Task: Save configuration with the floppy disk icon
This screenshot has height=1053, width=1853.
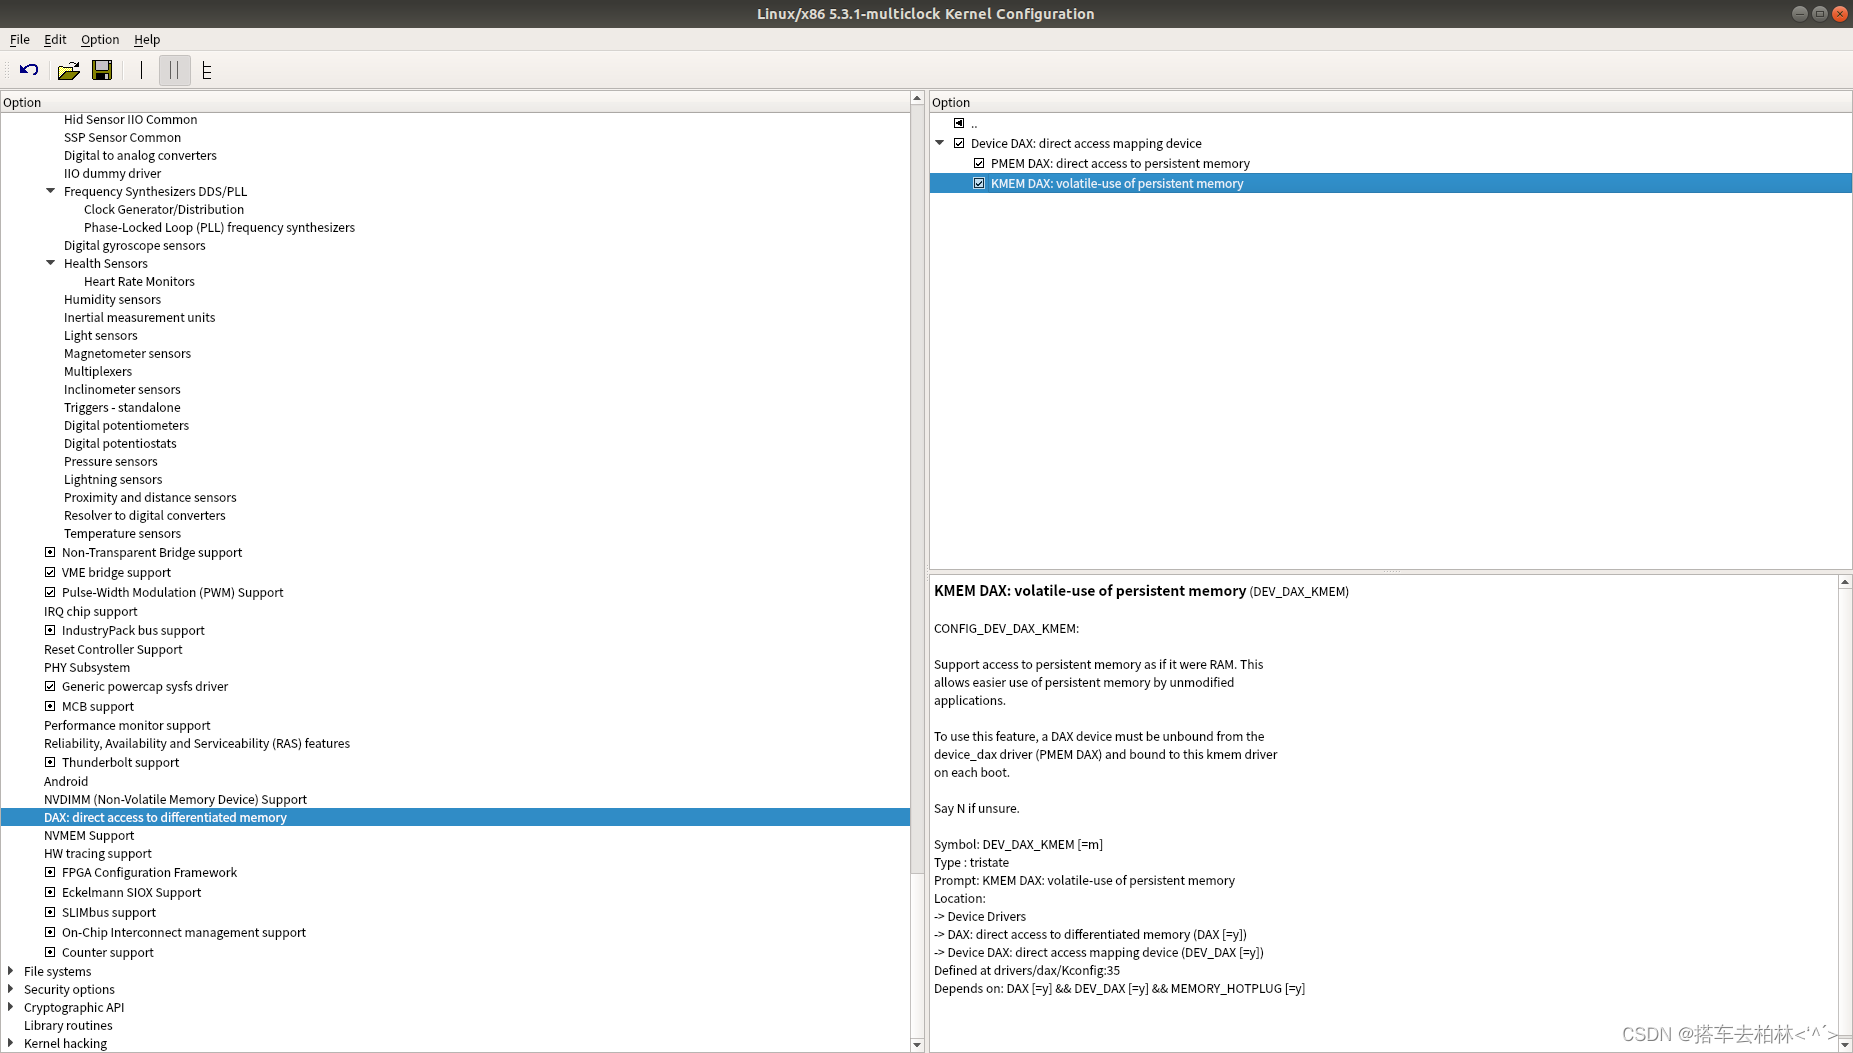Action: pyautogui.click(x=102, y=70)
